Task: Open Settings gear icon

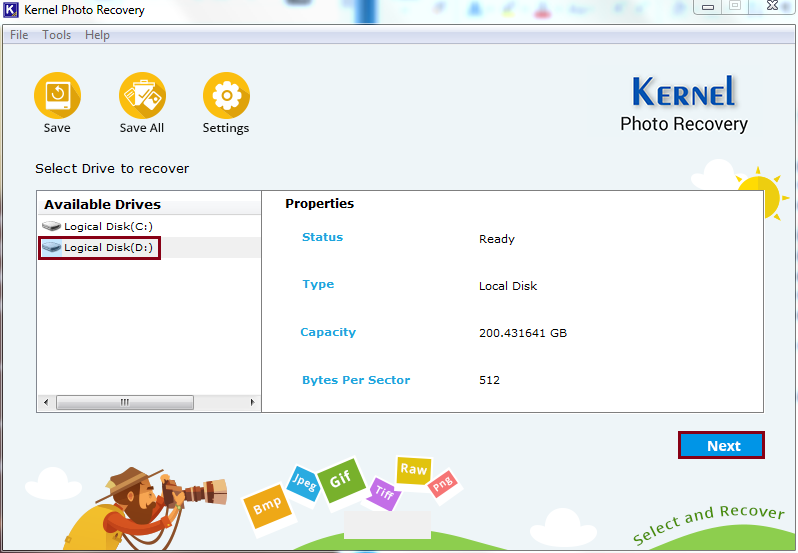Action: click(226, 96)
